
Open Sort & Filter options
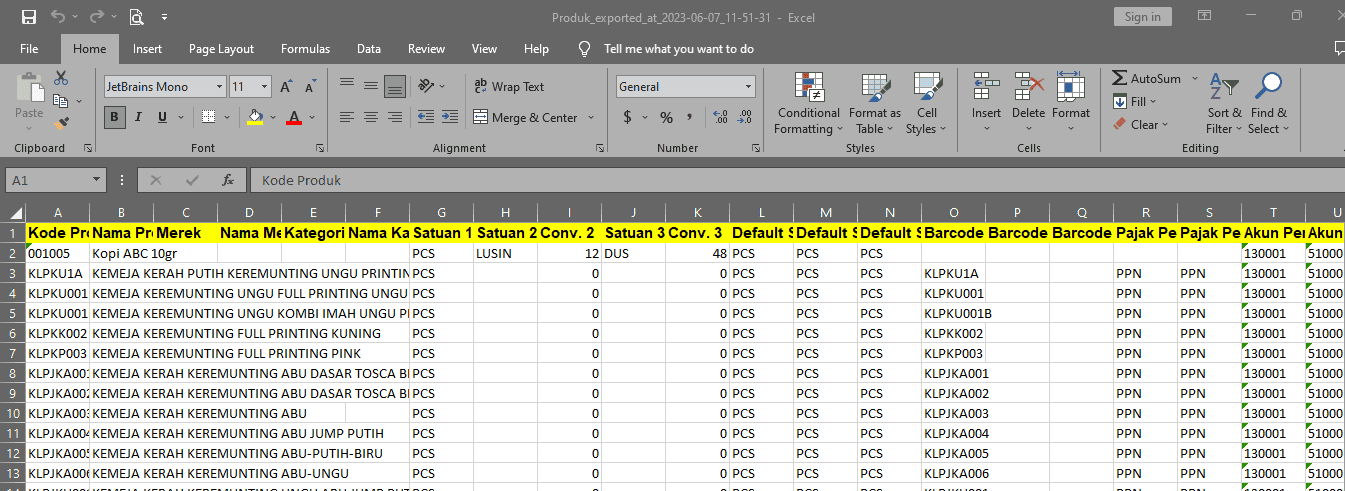pyautogui.click(x=1224, y=103)
